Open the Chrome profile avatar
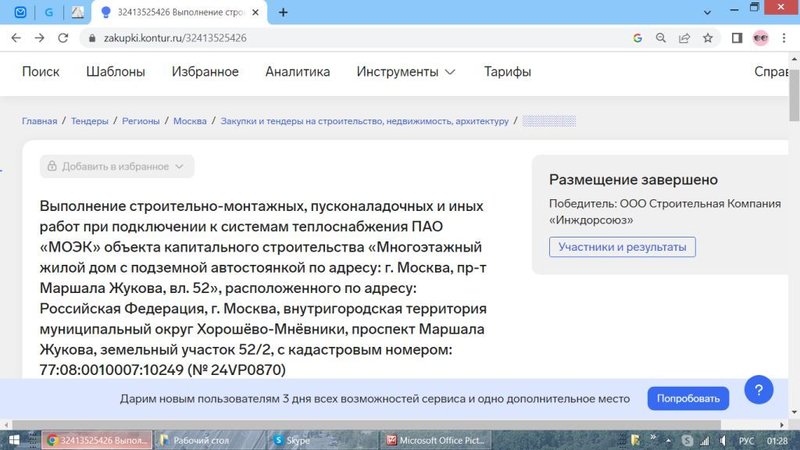This screenshot has height=450, width=800. click(x=761, y=38)
